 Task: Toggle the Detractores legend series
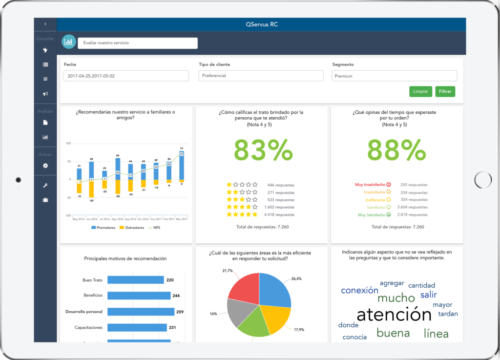[132, 228]
